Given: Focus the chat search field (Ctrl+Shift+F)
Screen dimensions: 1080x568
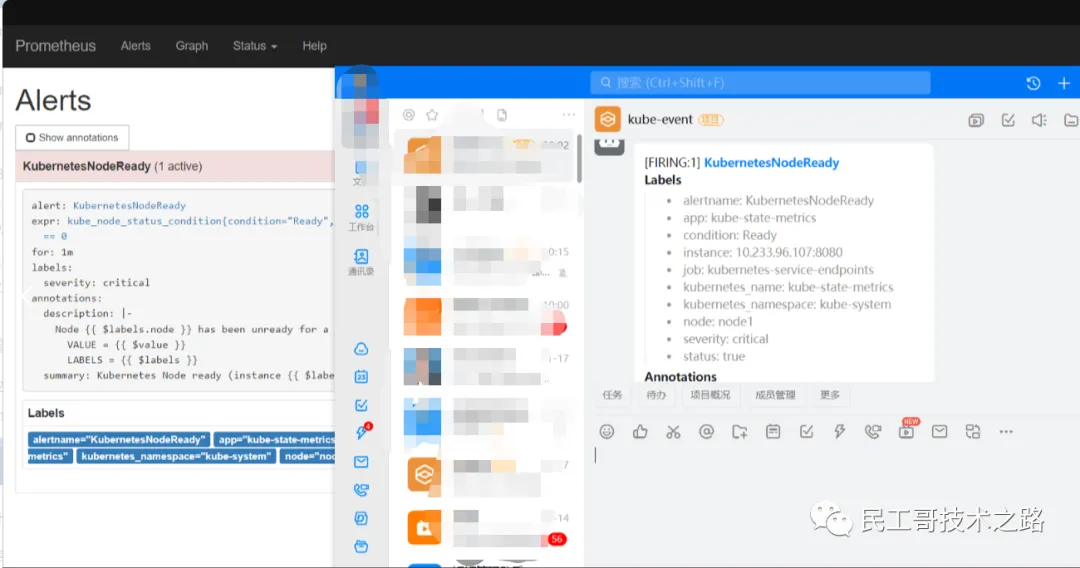Looking at the screenshot, I should [x=760, y=83].
